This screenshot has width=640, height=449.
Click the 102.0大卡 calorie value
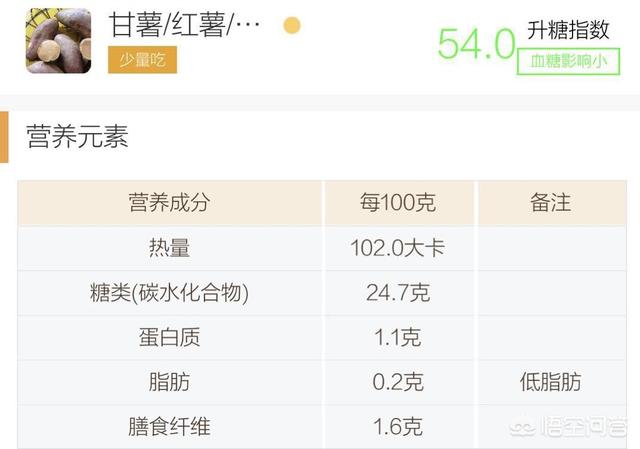click(x=398, y=248)
